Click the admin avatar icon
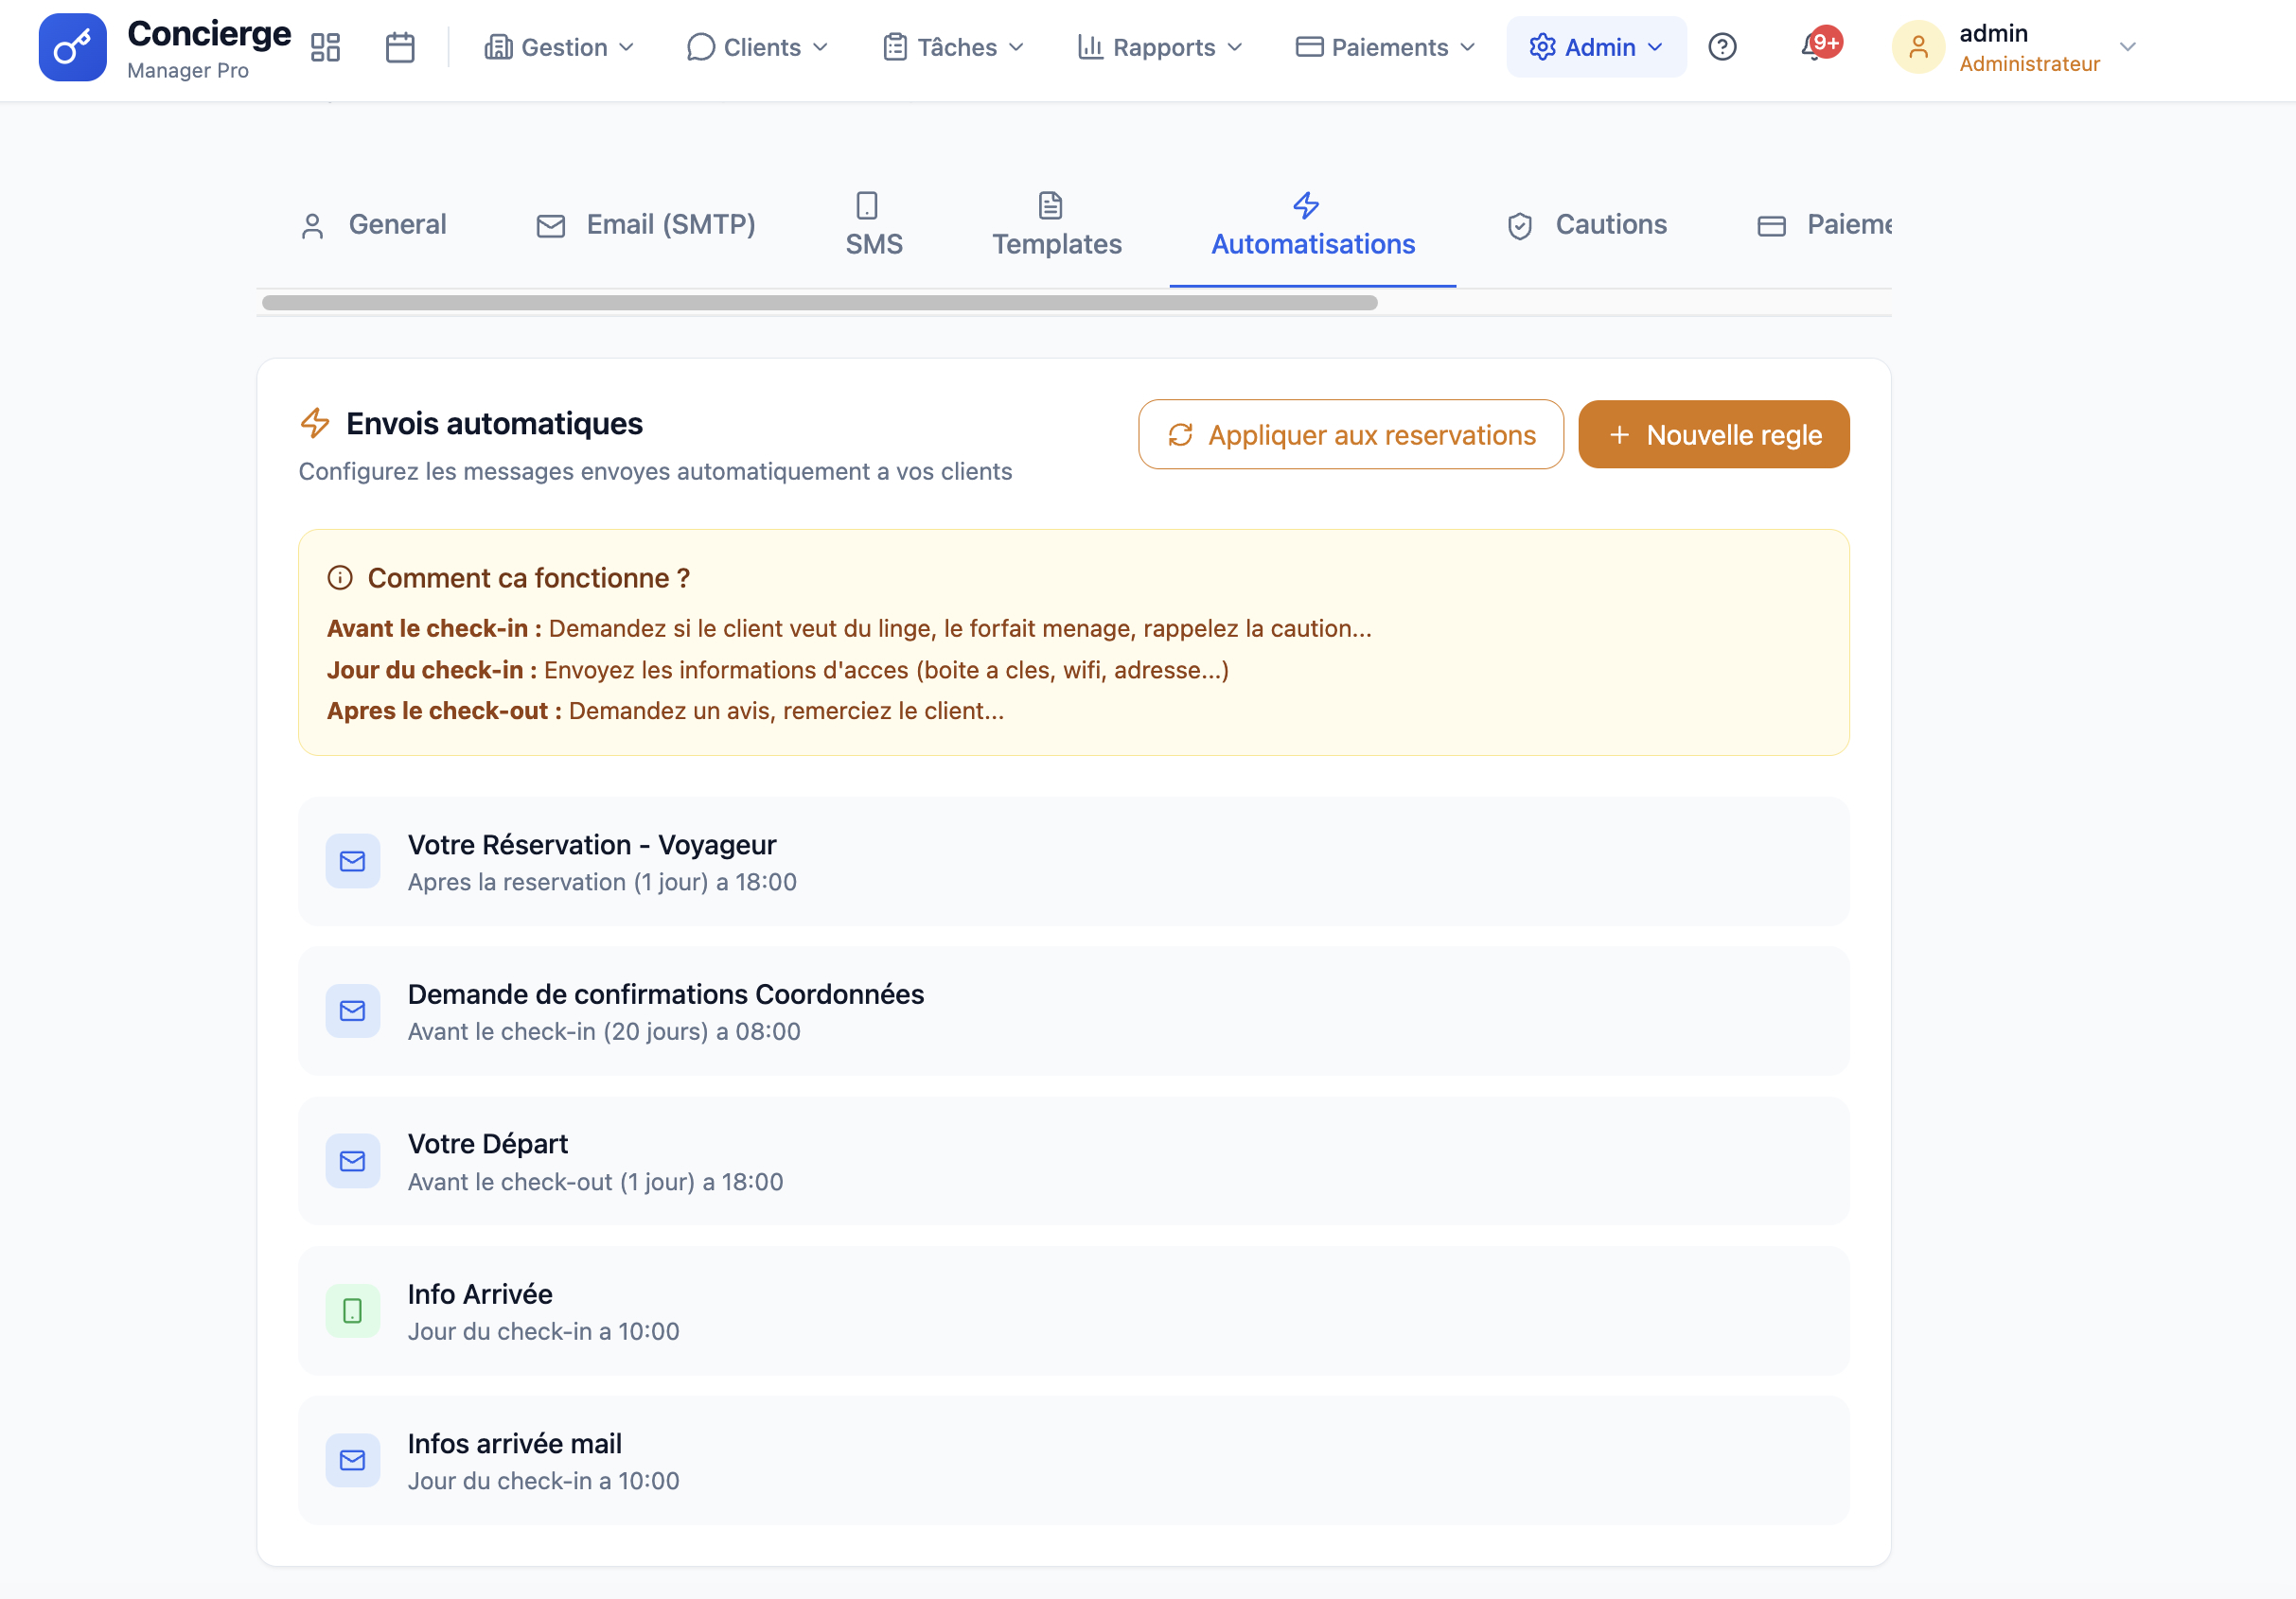This screenshot has width=2296, height=1599. (x=1918, y=46)
